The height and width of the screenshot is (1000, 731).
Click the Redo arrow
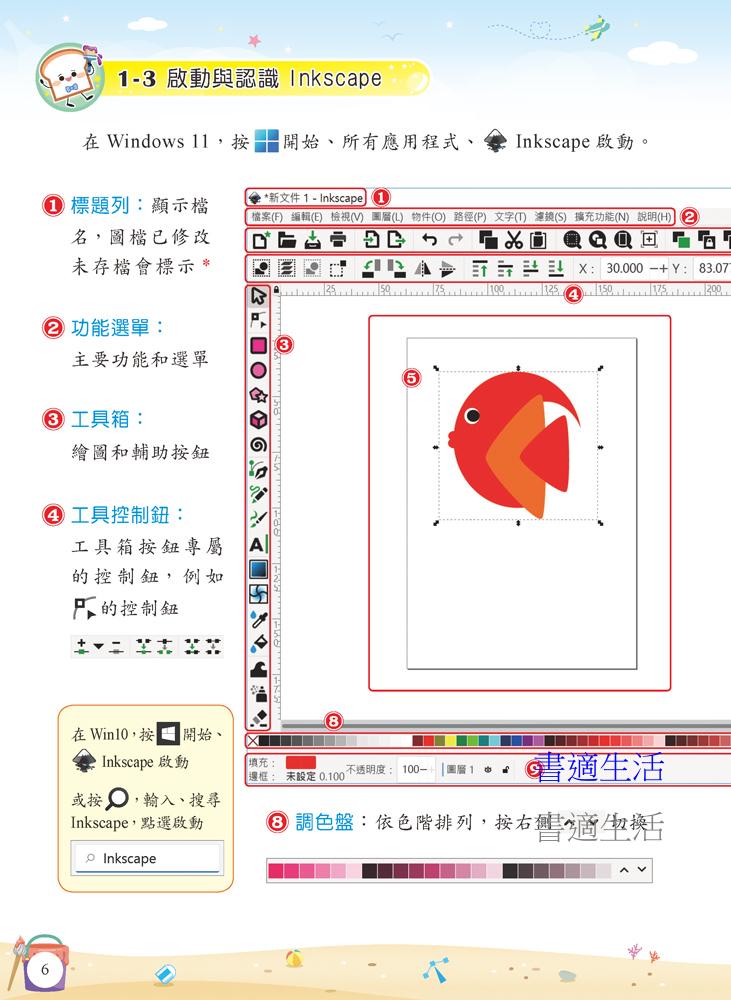455,240
